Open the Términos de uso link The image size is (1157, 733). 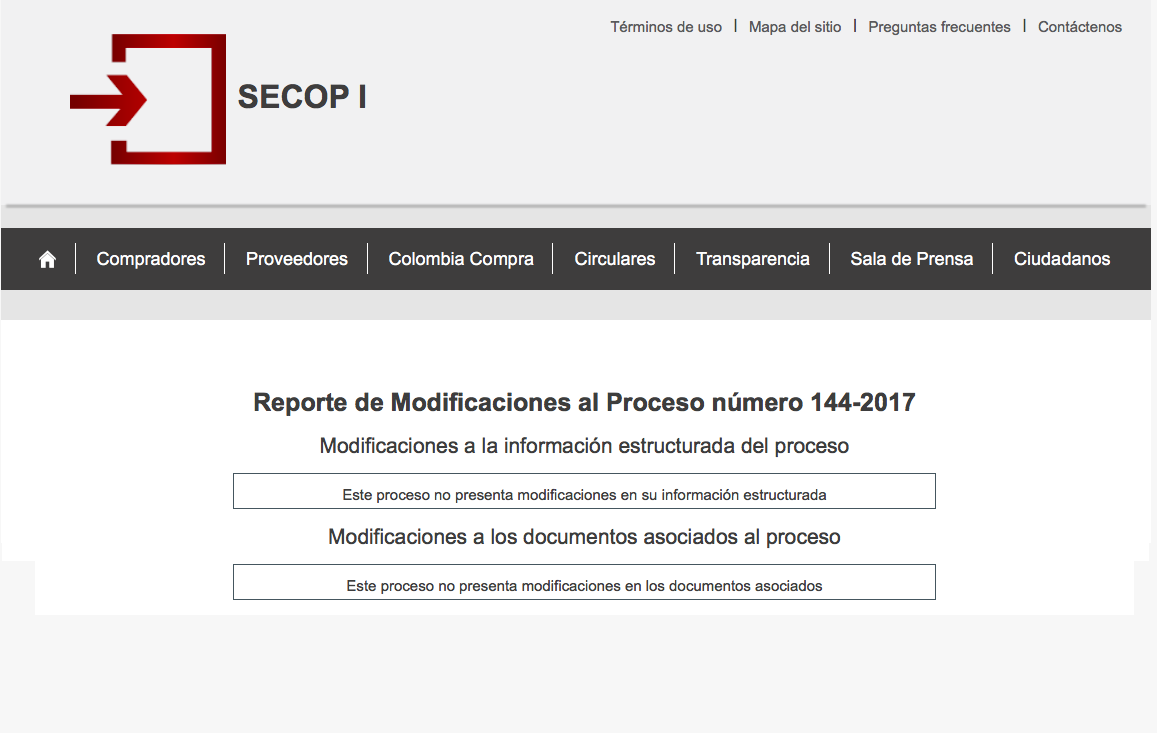[666, 27]
